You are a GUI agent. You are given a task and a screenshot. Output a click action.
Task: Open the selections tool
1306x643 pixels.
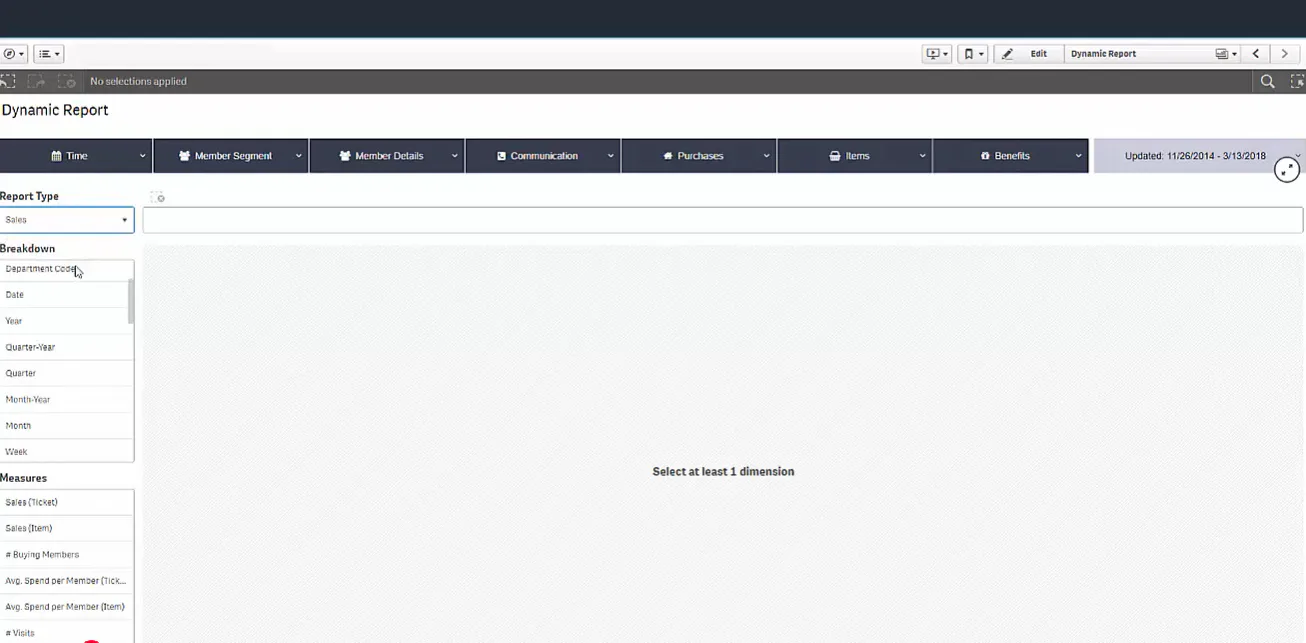[1297, 82]
